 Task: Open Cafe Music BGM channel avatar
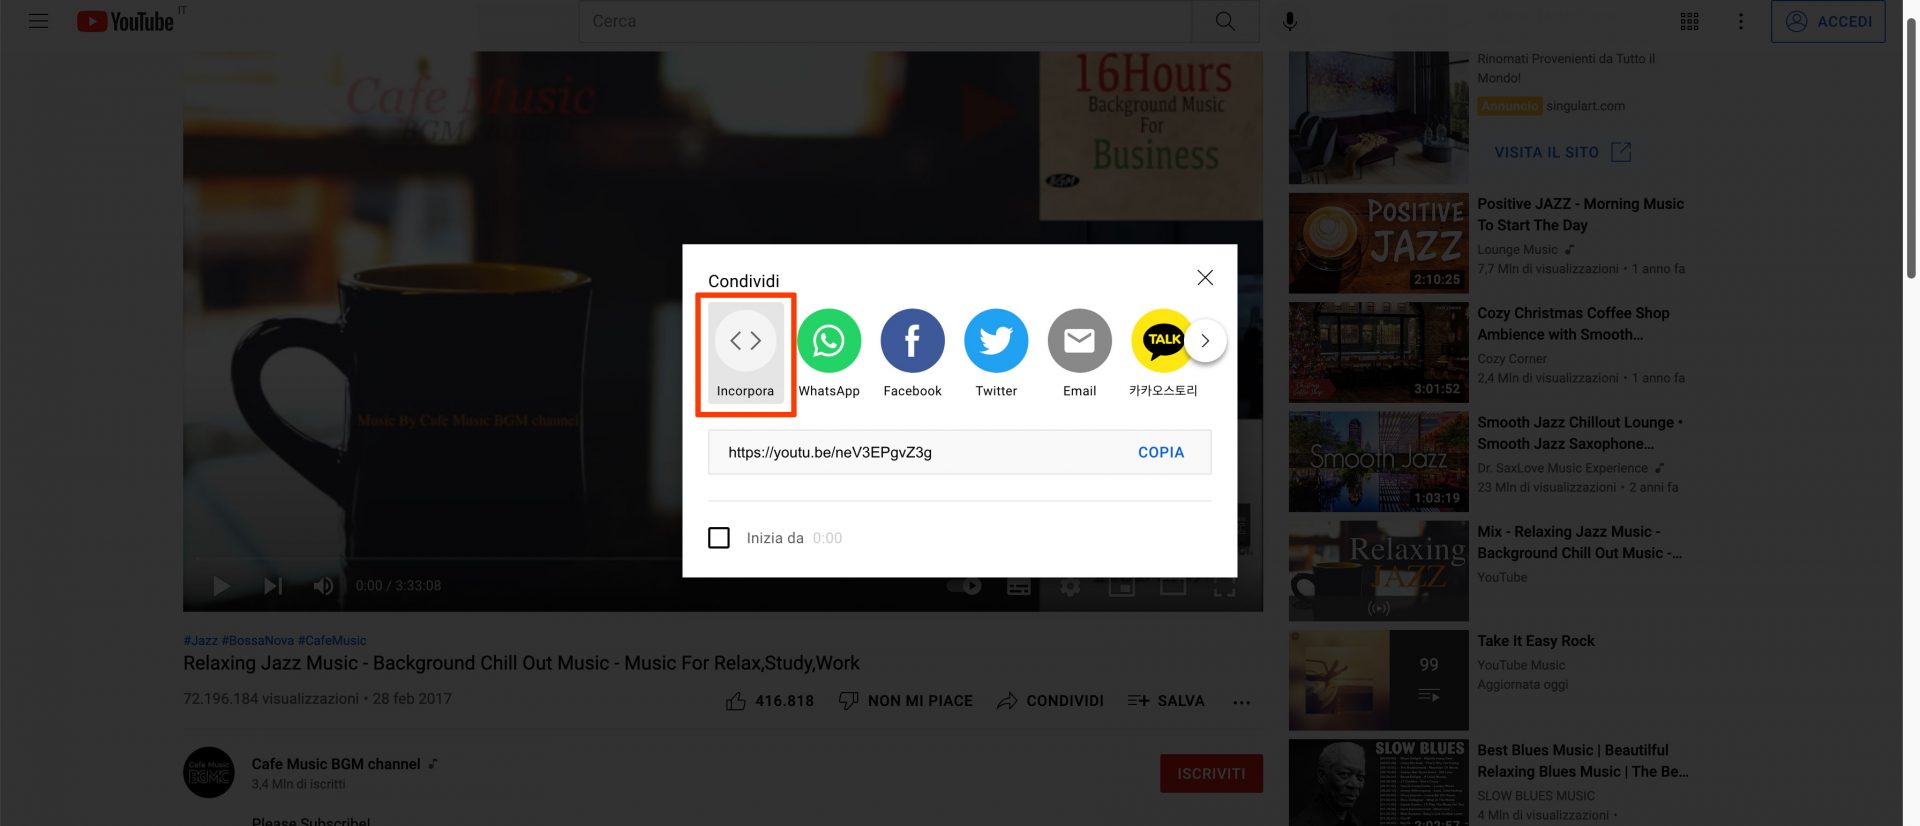[x=209, y=772]
